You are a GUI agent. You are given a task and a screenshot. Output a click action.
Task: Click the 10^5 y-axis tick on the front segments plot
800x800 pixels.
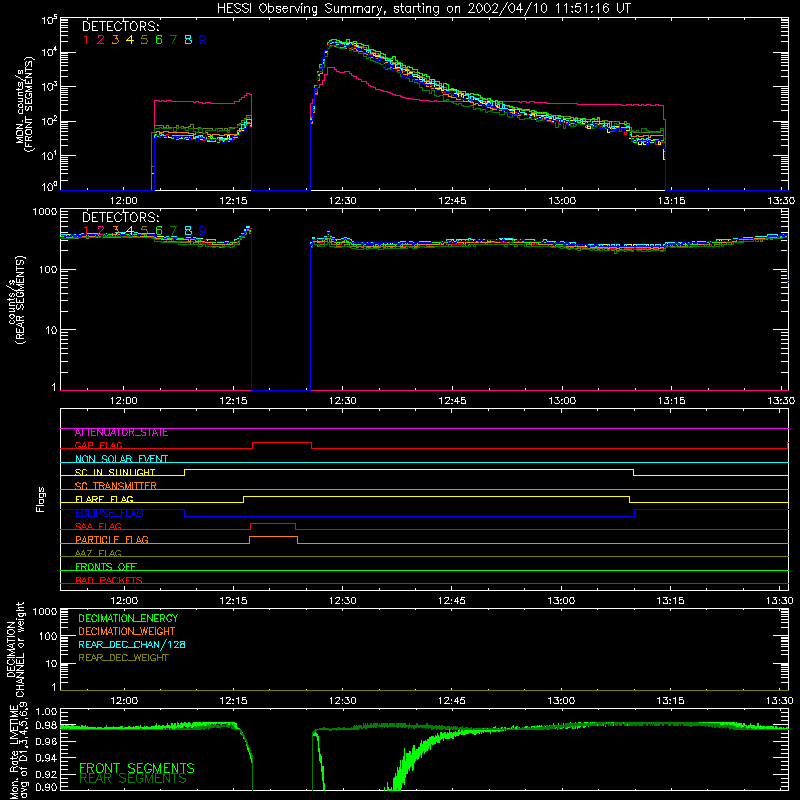click(x=49, y=20)
